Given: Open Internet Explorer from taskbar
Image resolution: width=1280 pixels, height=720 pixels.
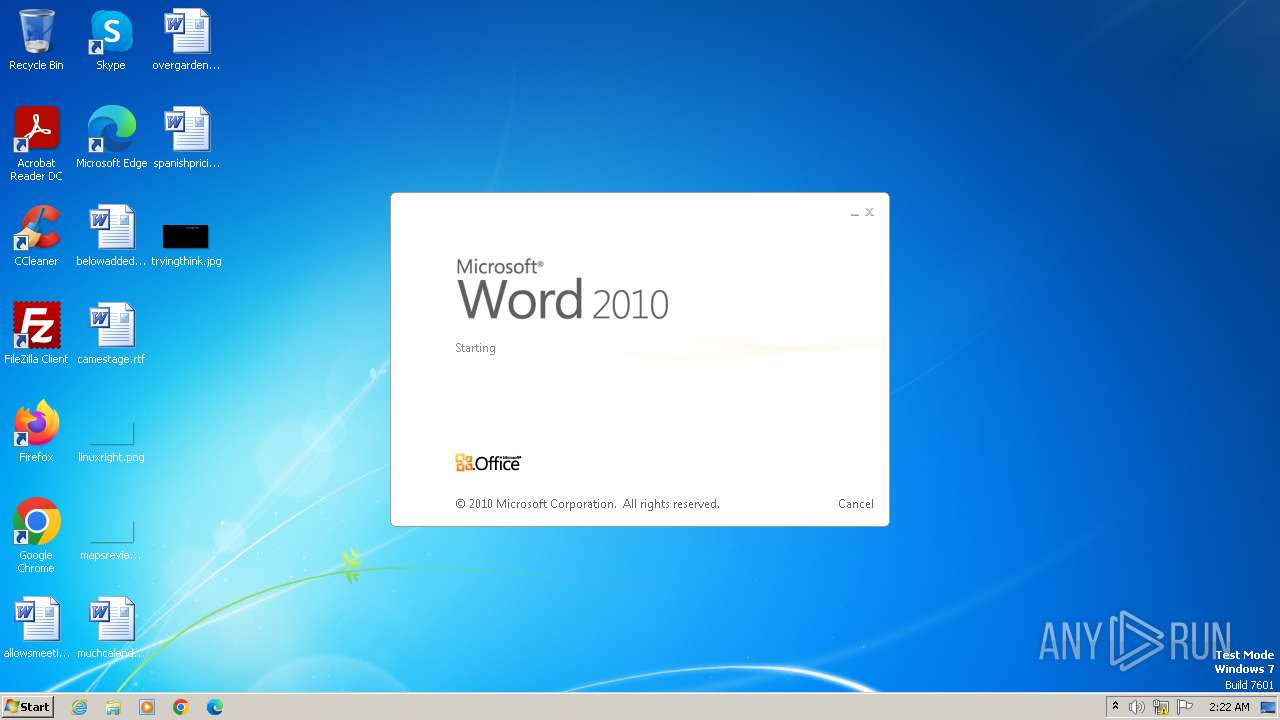Looking at the screenshot, I should click(x=79, y=707).
